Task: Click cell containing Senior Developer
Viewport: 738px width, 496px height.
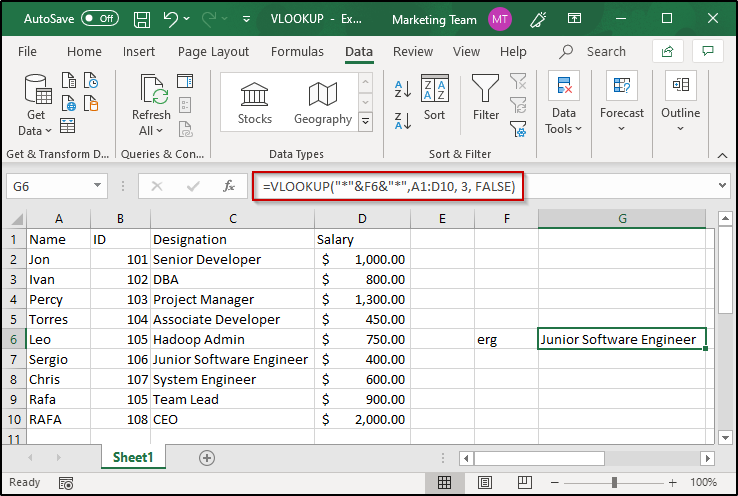Action: point(233,260)
